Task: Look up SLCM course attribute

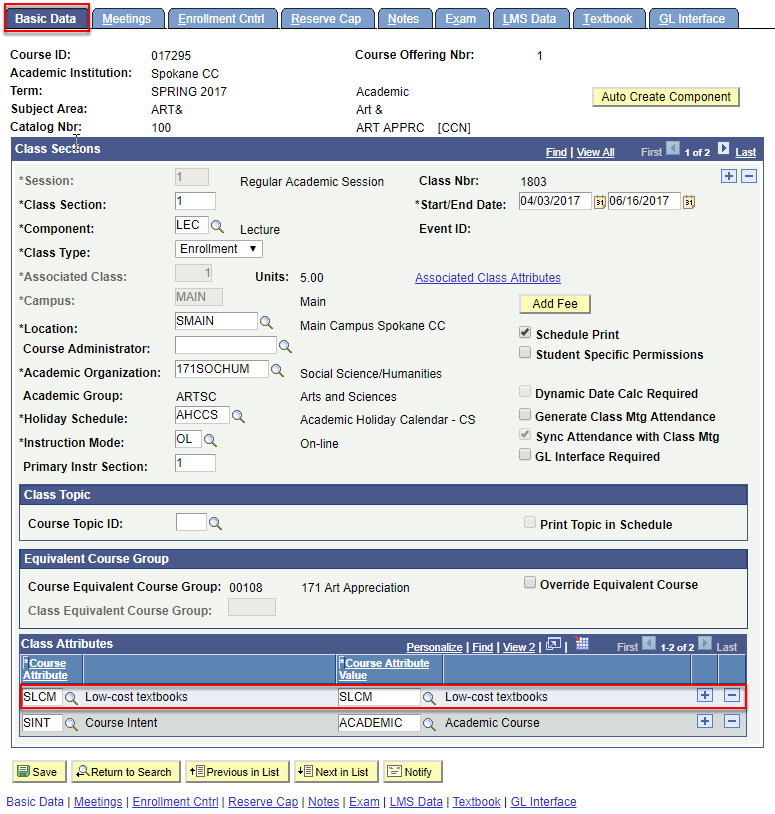Action: (x=71, y=698)
